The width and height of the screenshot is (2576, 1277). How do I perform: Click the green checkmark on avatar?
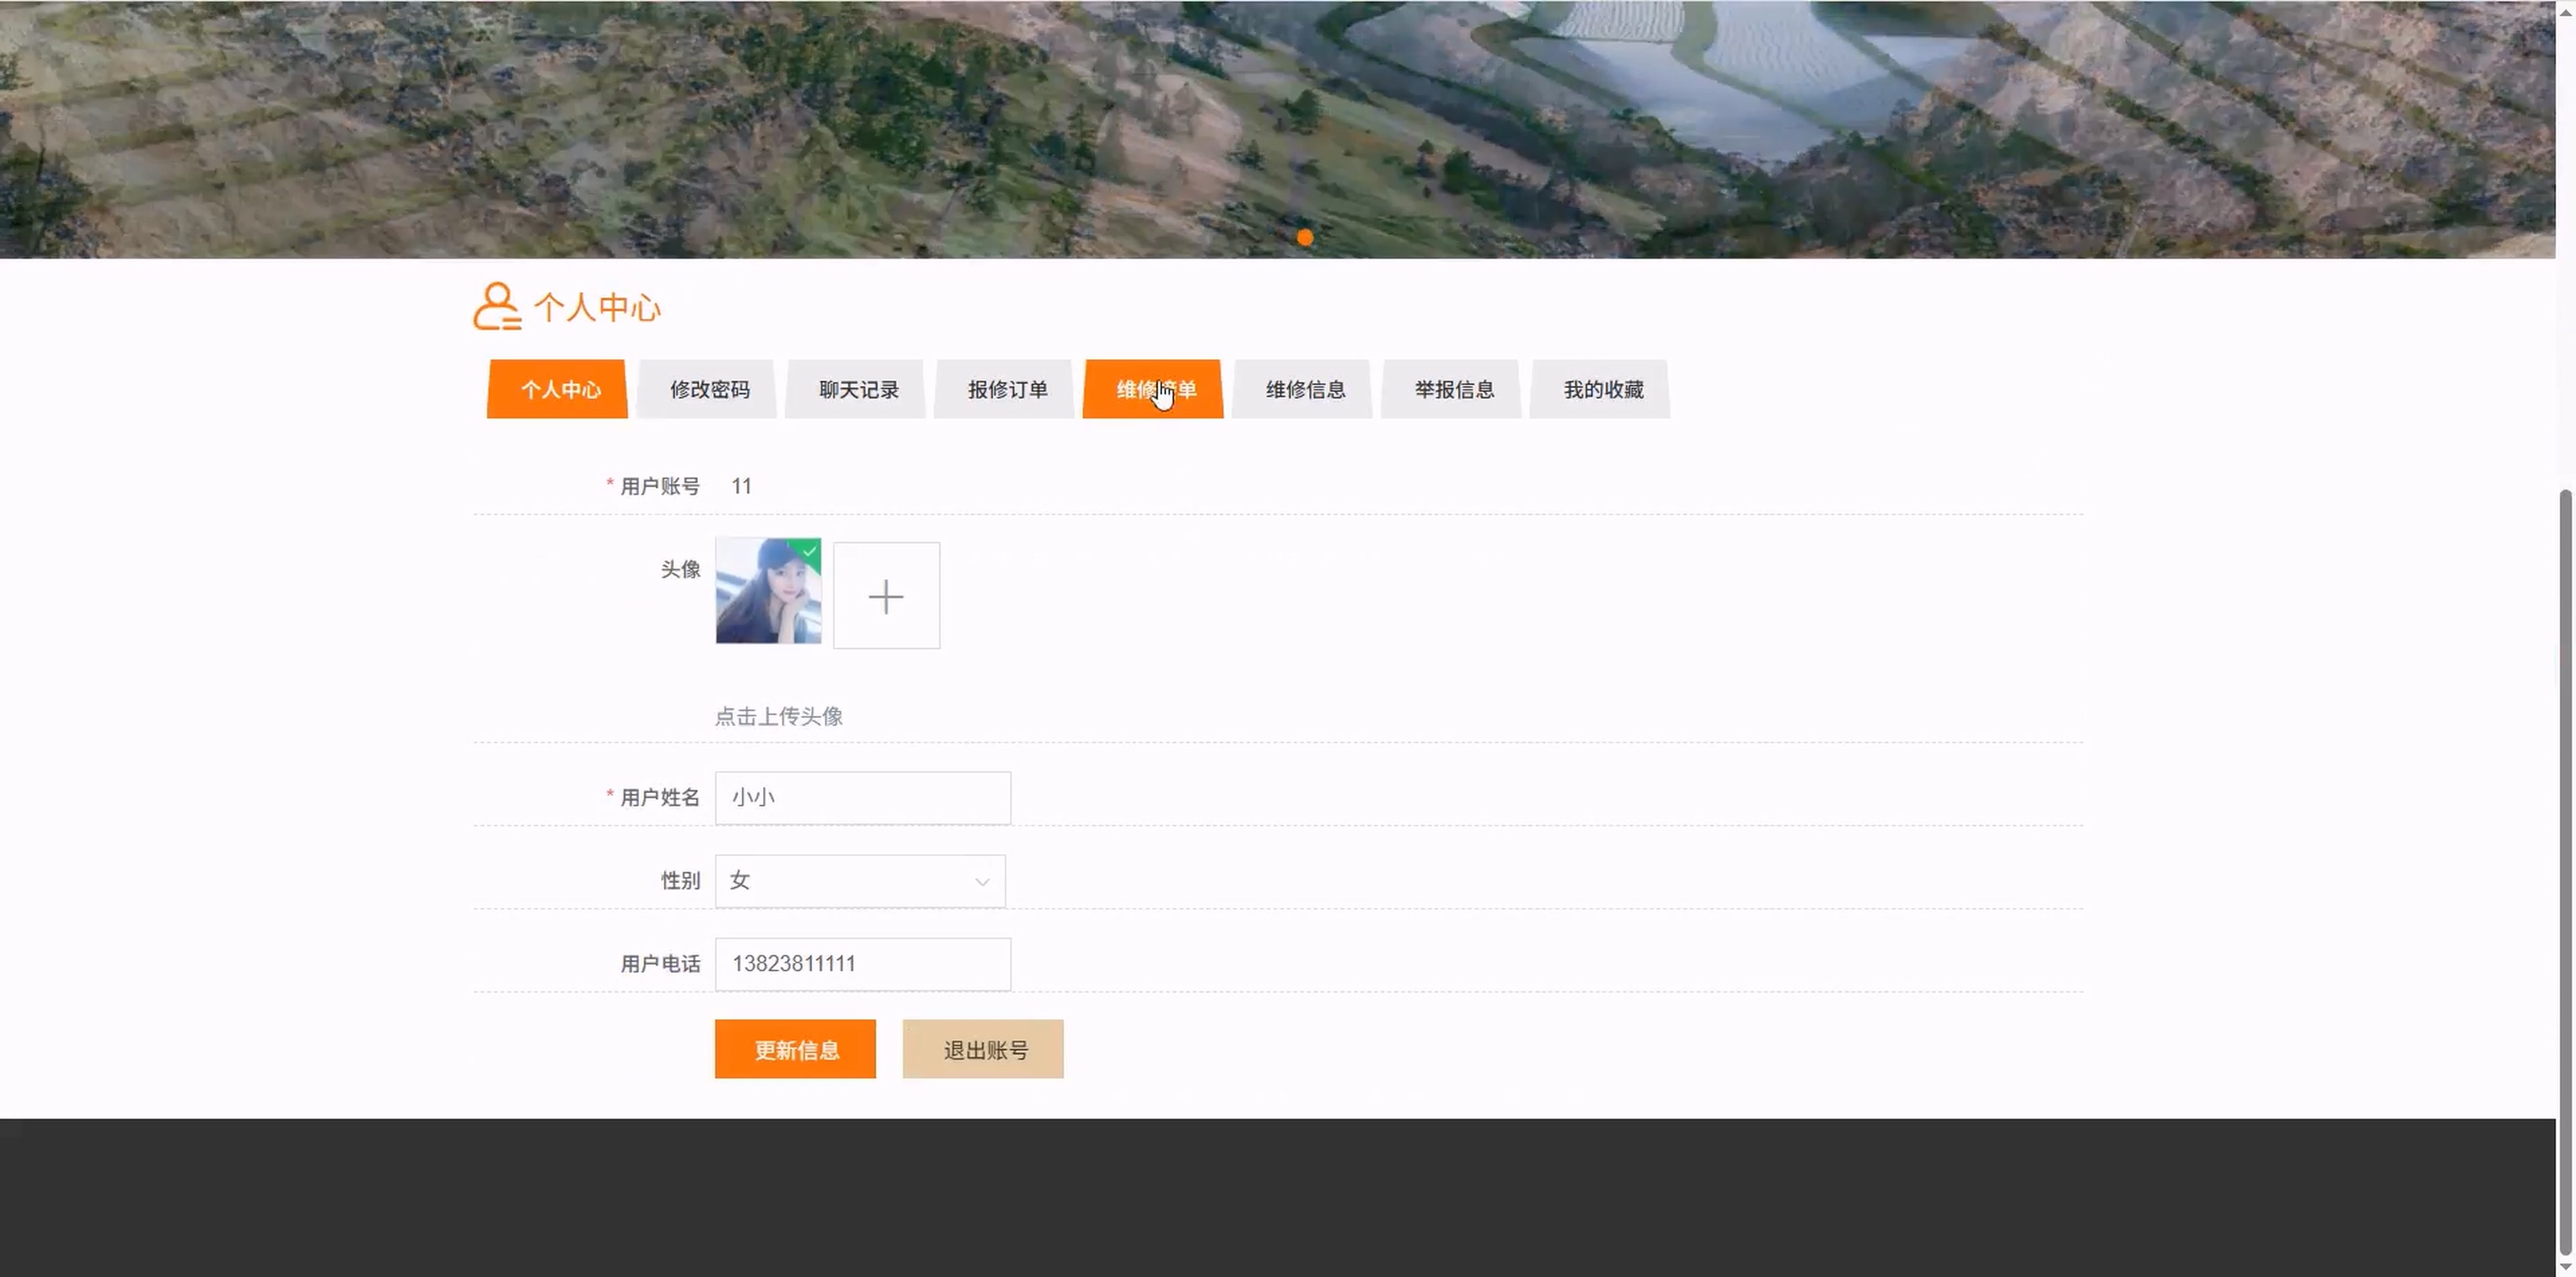point(809,551)
